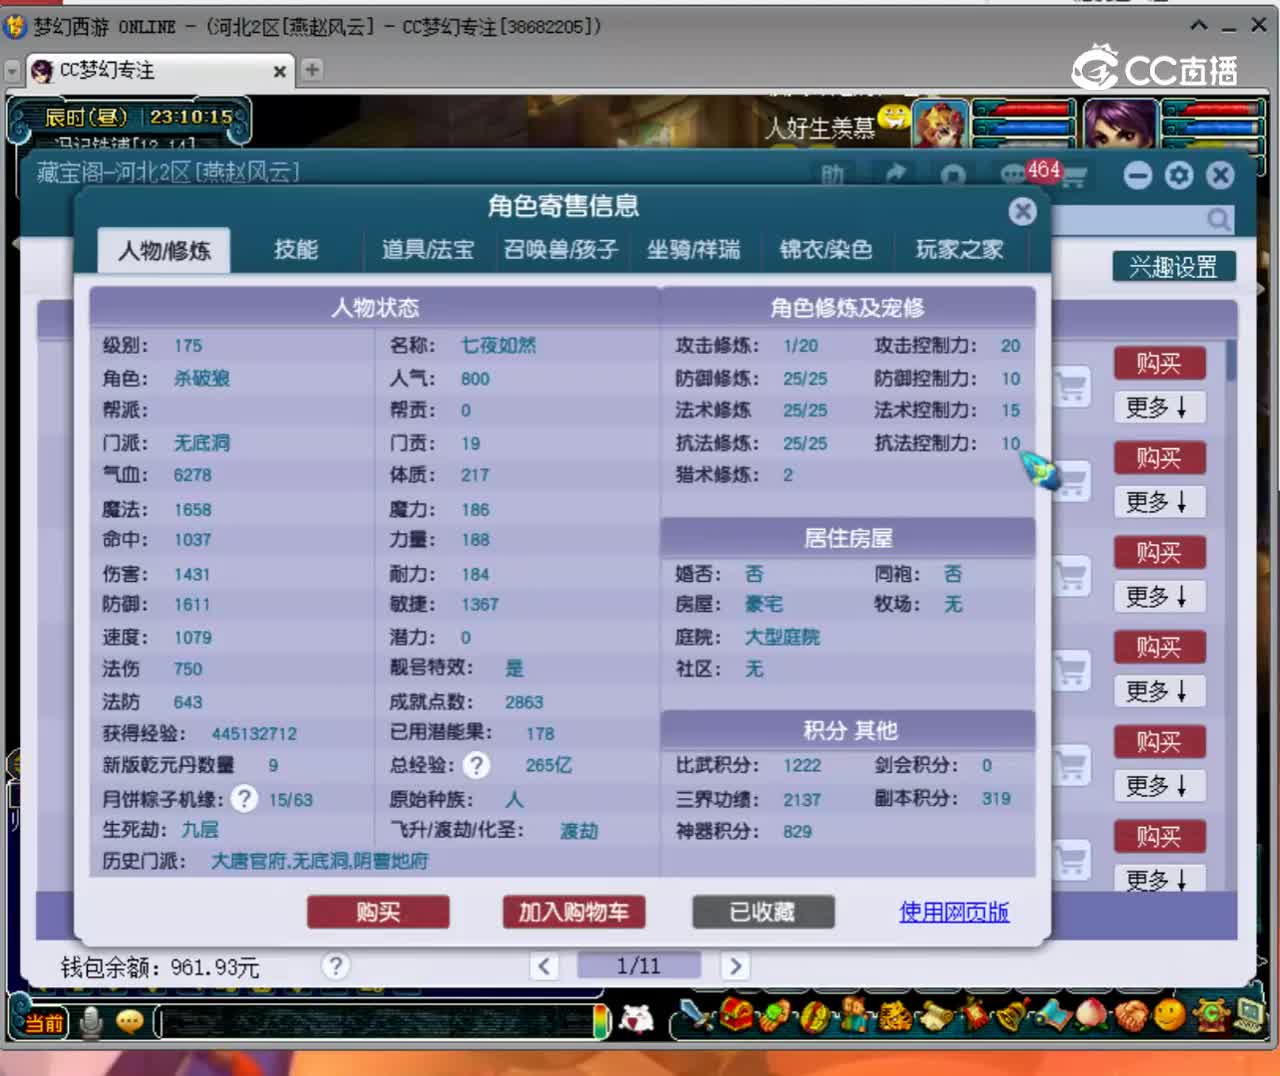Open the treasure chest icon in bottom toolbar
This screenshot has width=1280, height=1076.
coord(738,1016)
